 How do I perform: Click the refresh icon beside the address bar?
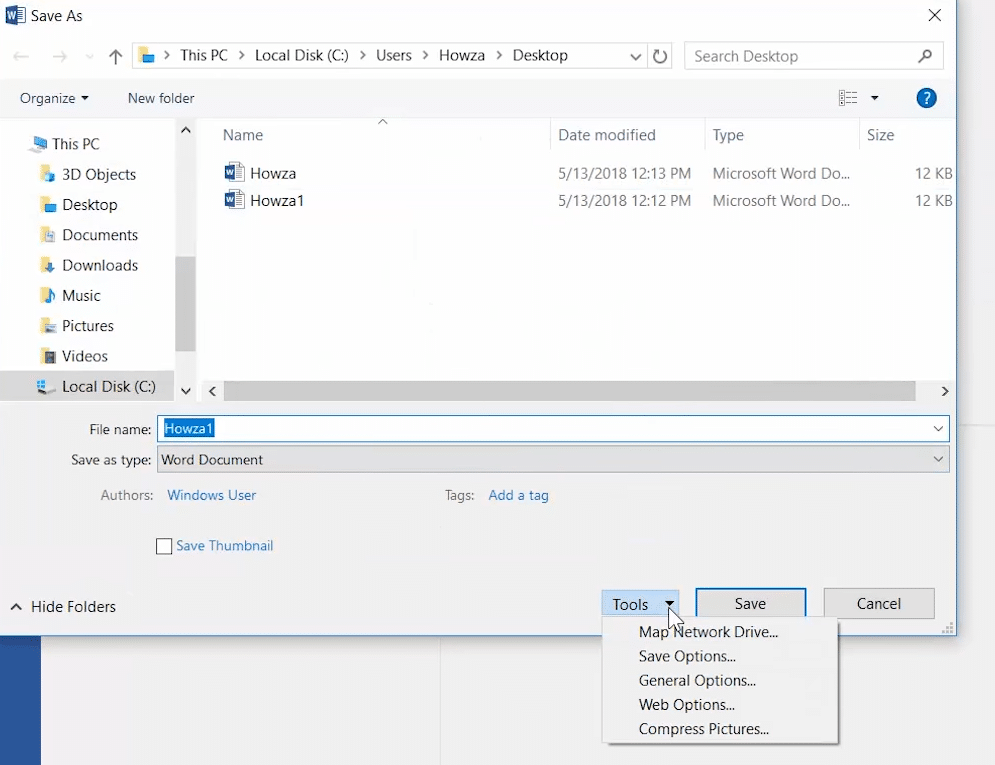coord(660,56)
